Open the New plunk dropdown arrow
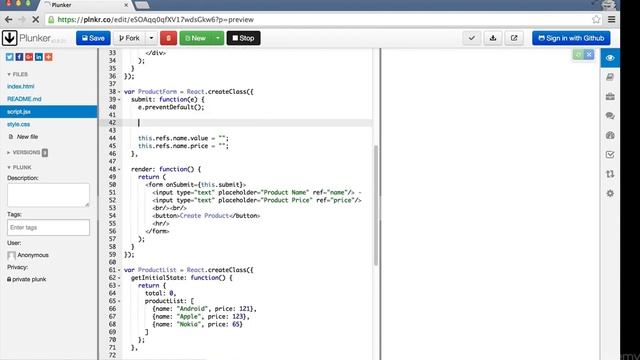The image size is (640, 360). tap(218, 38)
